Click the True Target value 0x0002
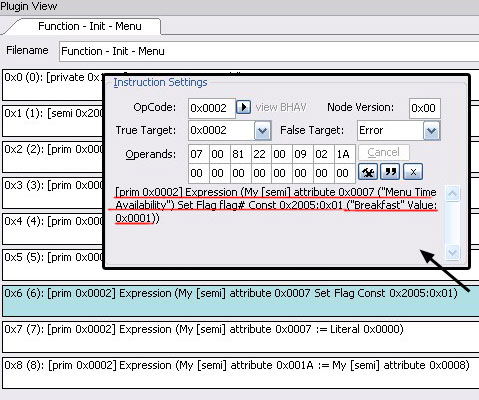The height and width of the screenshot is (400, 479). point(221,130)
